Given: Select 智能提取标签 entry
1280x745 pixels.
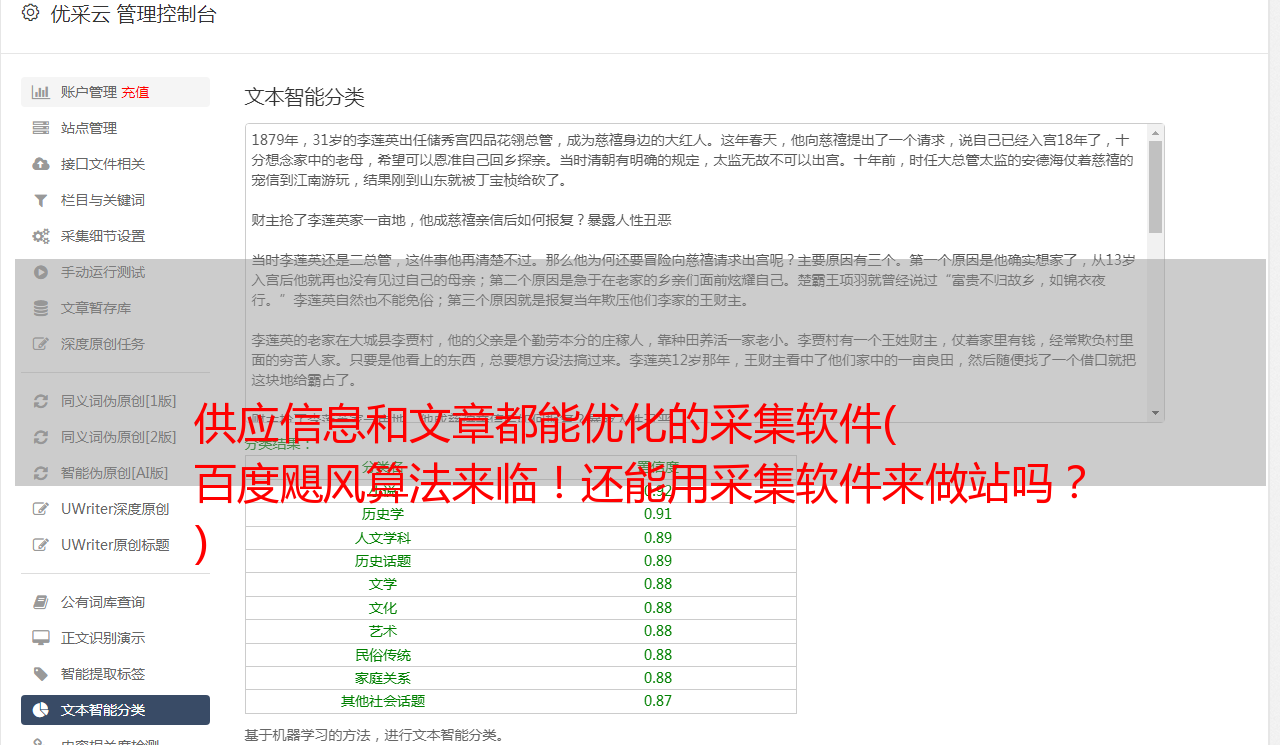Looking at the screenshot, I should (x=115, y=674).
